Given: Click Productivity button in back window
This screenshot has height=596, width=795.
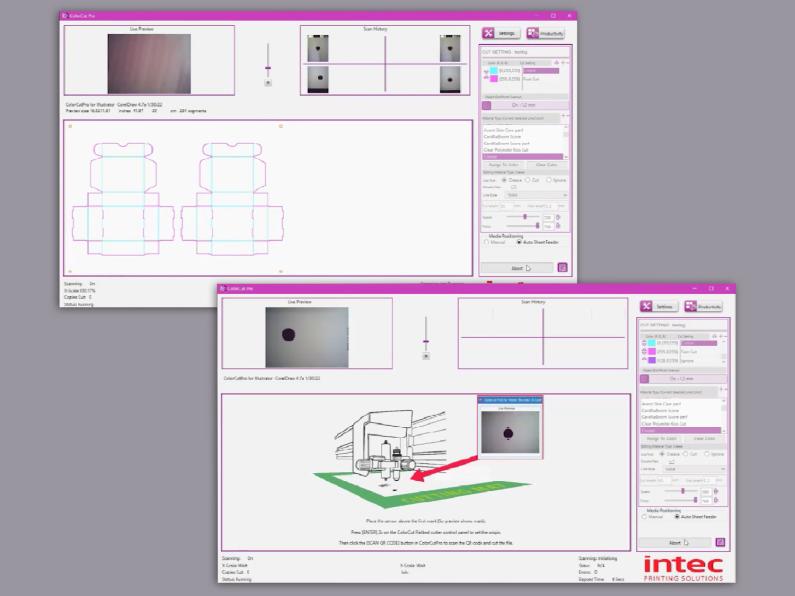Looking at the screenshot, I should point(546,32).
